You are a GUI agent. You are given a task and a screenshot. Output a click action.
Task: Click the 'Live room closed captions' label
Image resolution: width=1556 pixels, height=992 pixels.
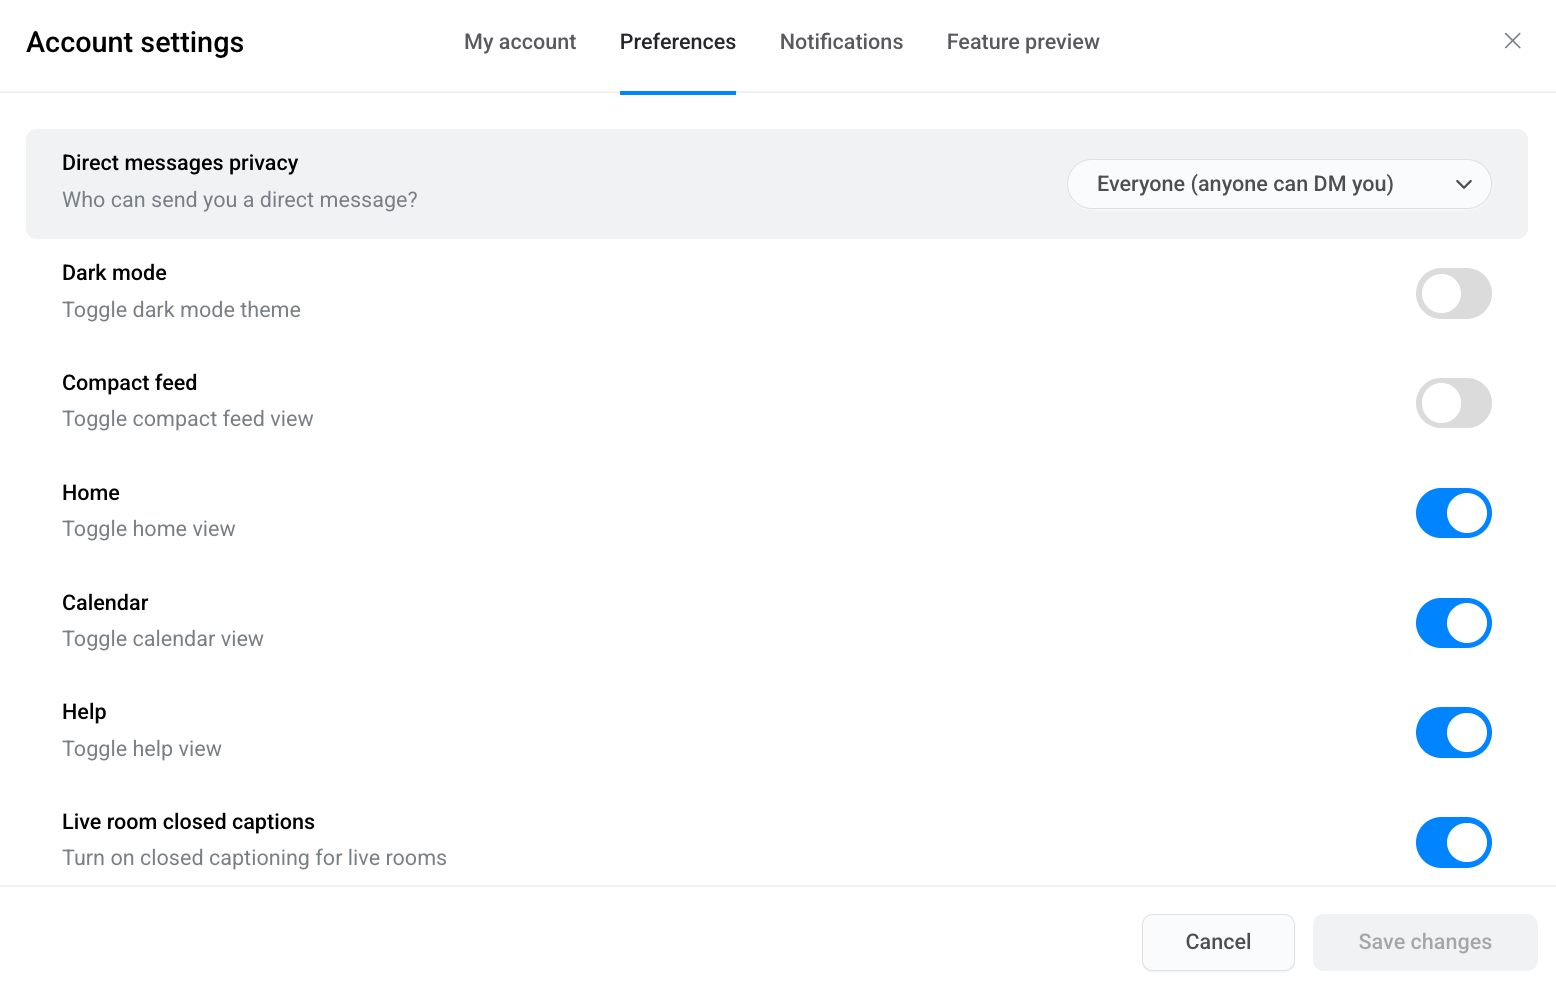tap(188, 822)
